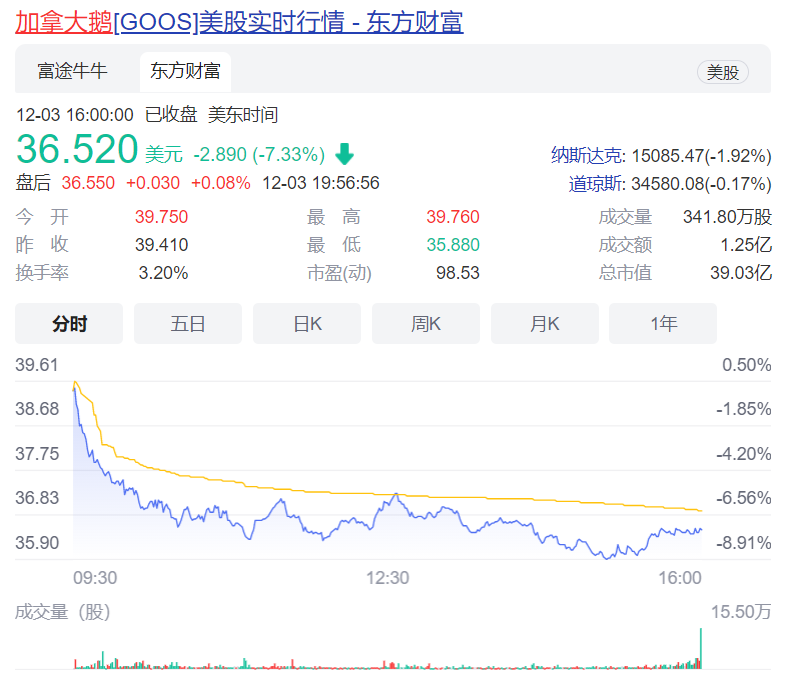Click the 总市值 value 39.03亿
791x681 pixels.
point(741,273)
